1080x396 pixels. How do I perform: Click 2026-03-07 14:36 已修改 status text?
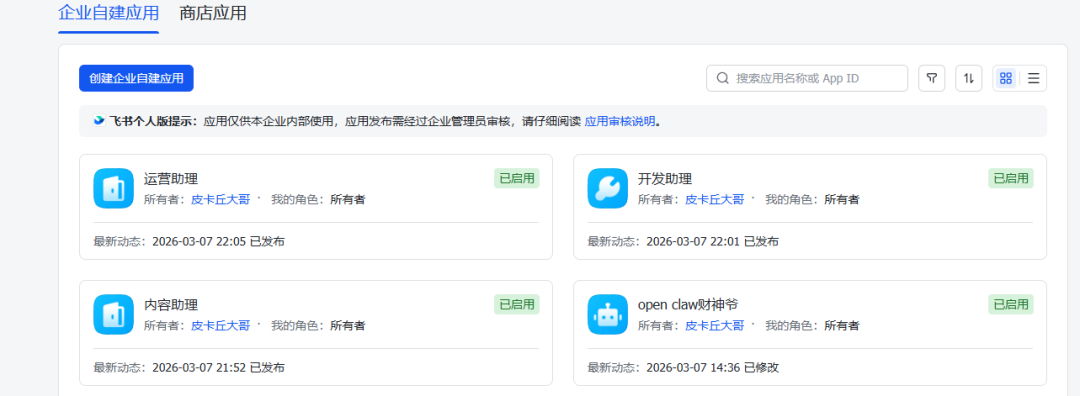(x=713, y=368)
